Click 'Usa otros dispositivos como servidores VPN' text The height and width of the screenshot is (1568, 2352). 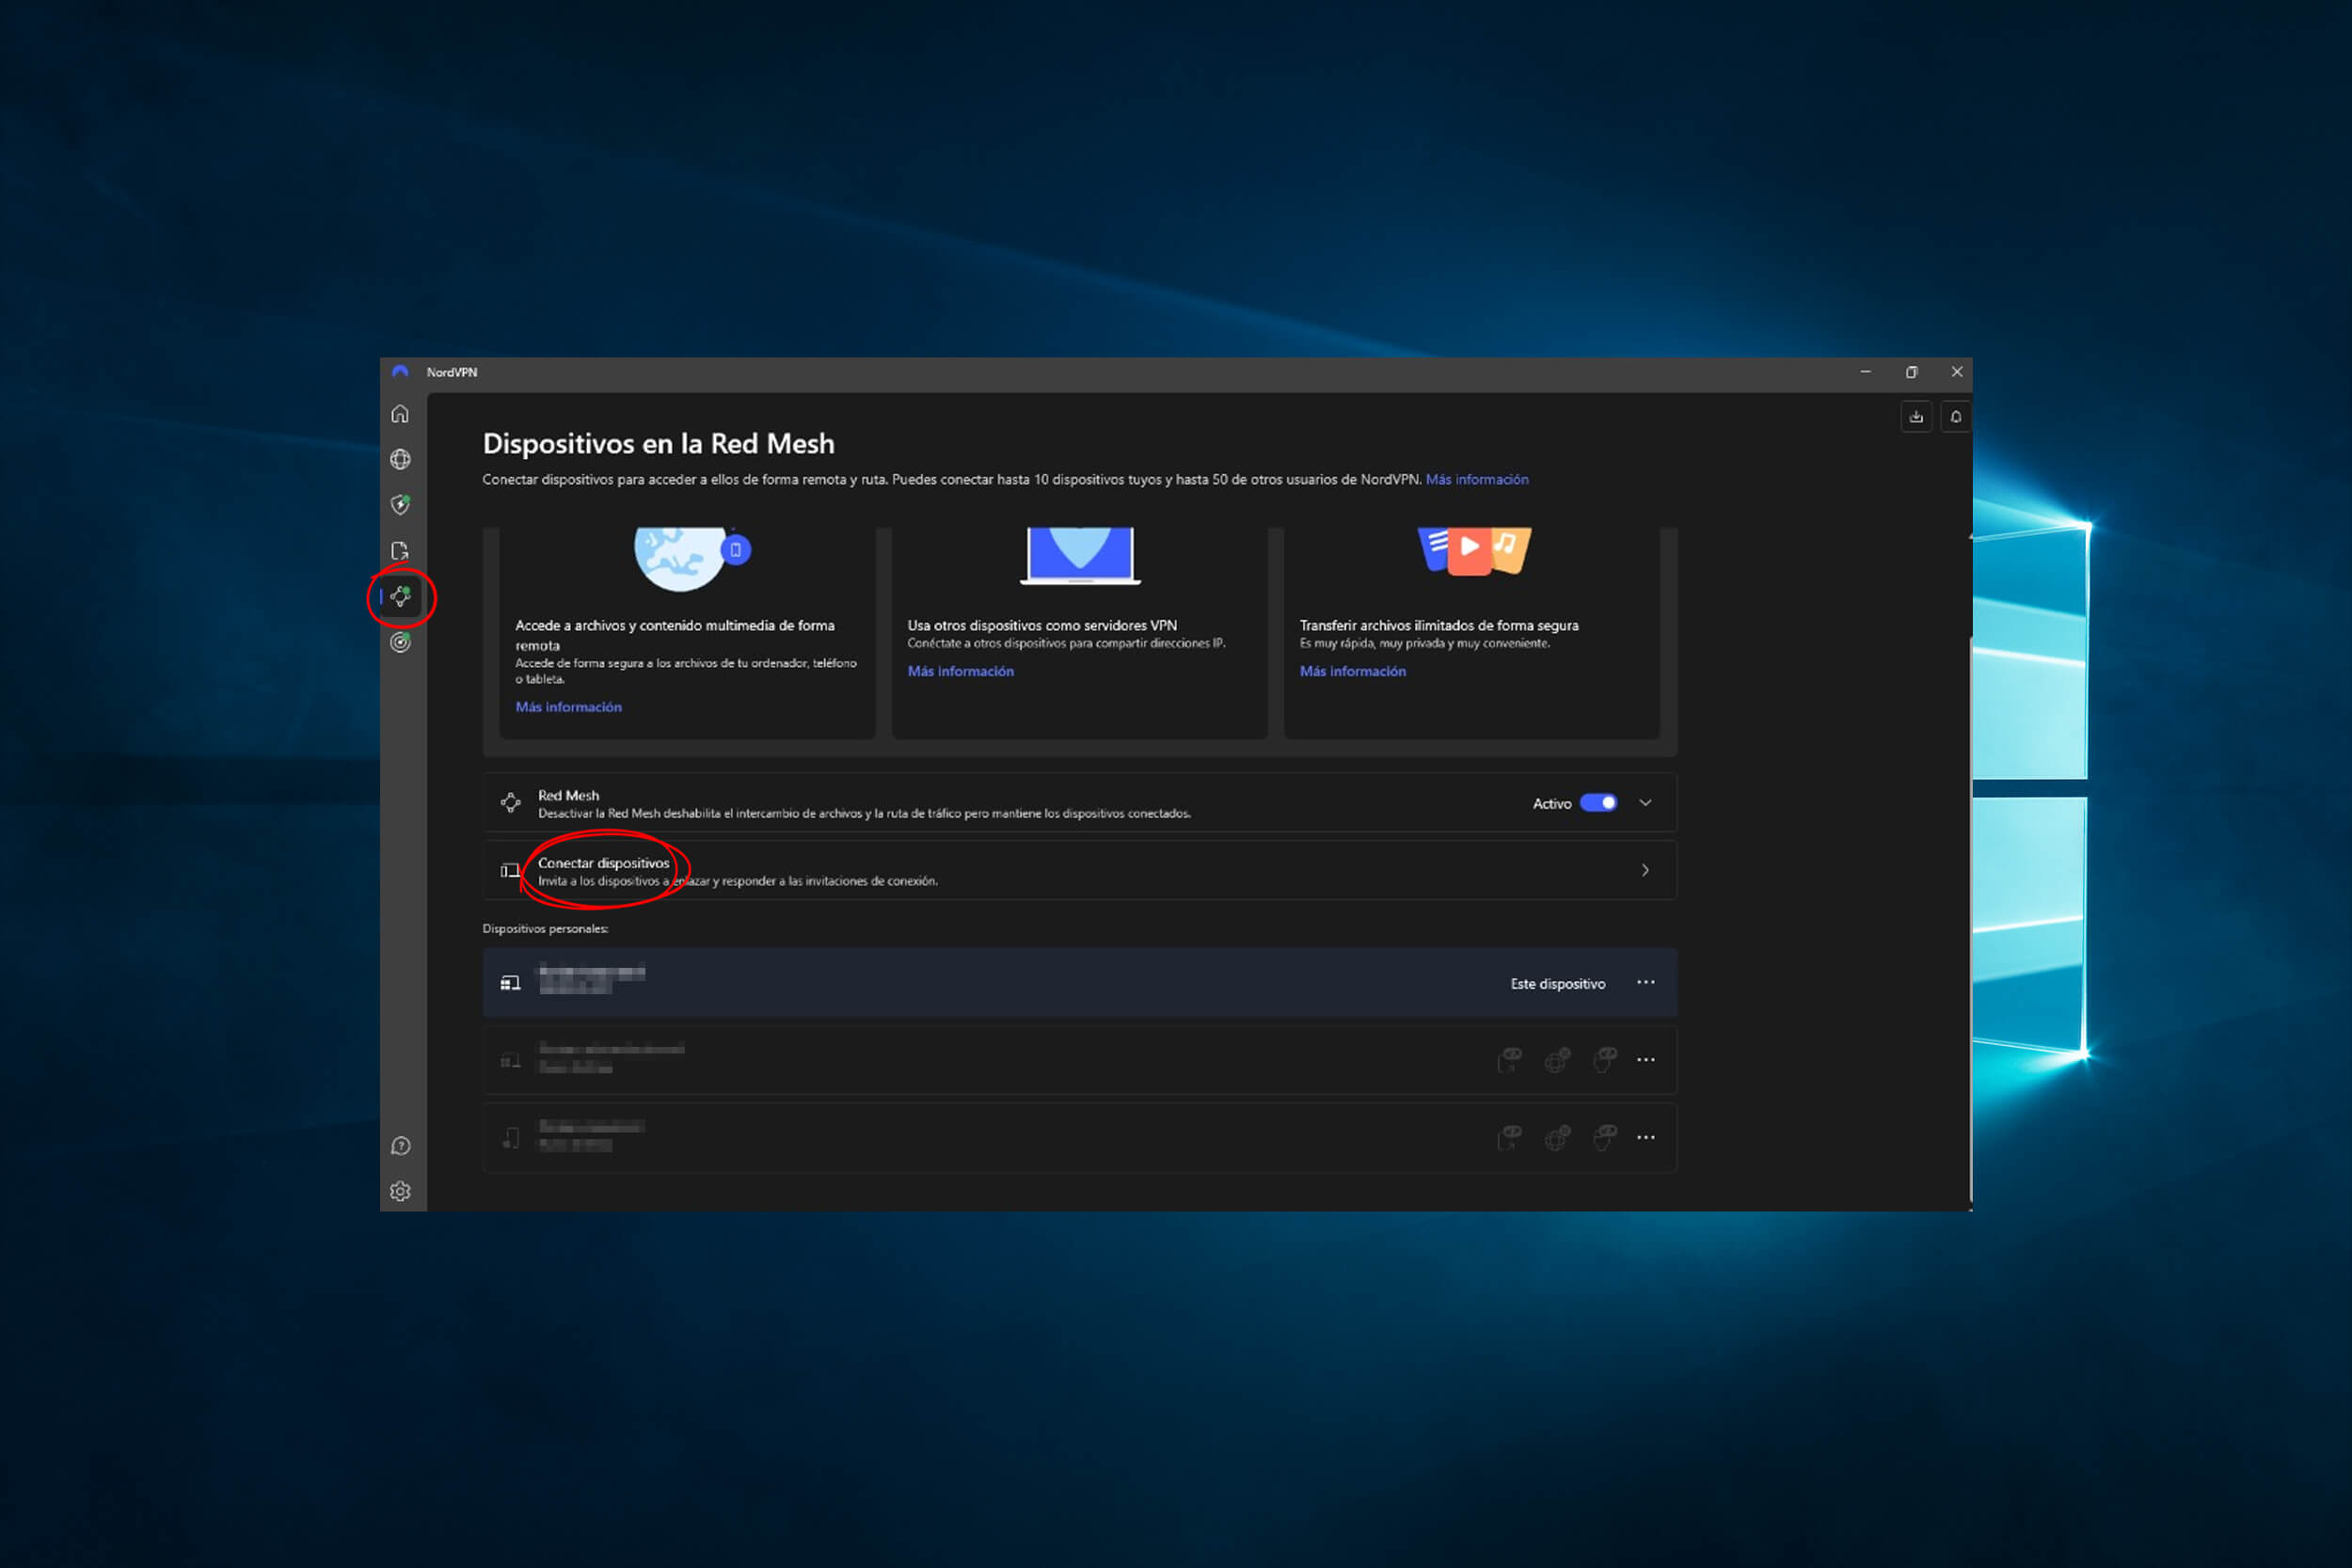pyautogui.click(x=1042, y=626)
